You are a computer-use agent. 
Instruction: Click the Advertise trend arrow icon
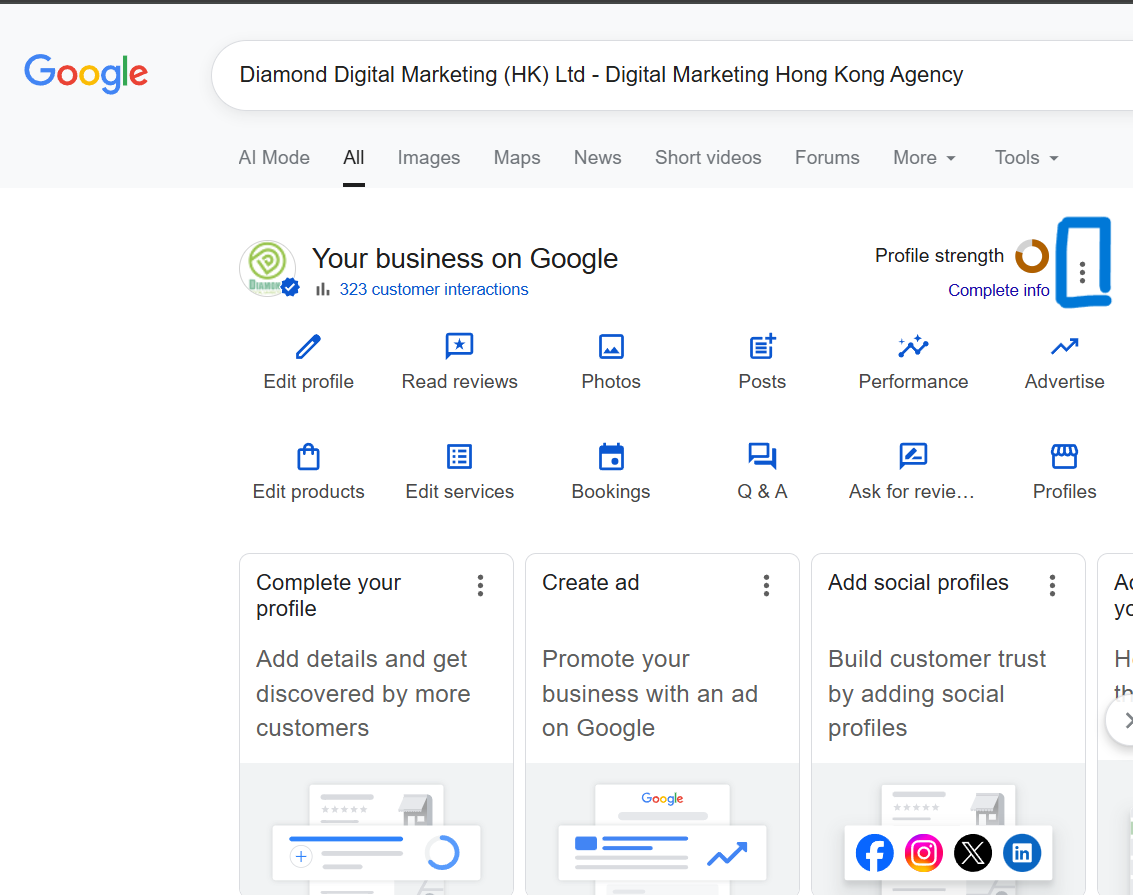click(x=1064, y=347)
